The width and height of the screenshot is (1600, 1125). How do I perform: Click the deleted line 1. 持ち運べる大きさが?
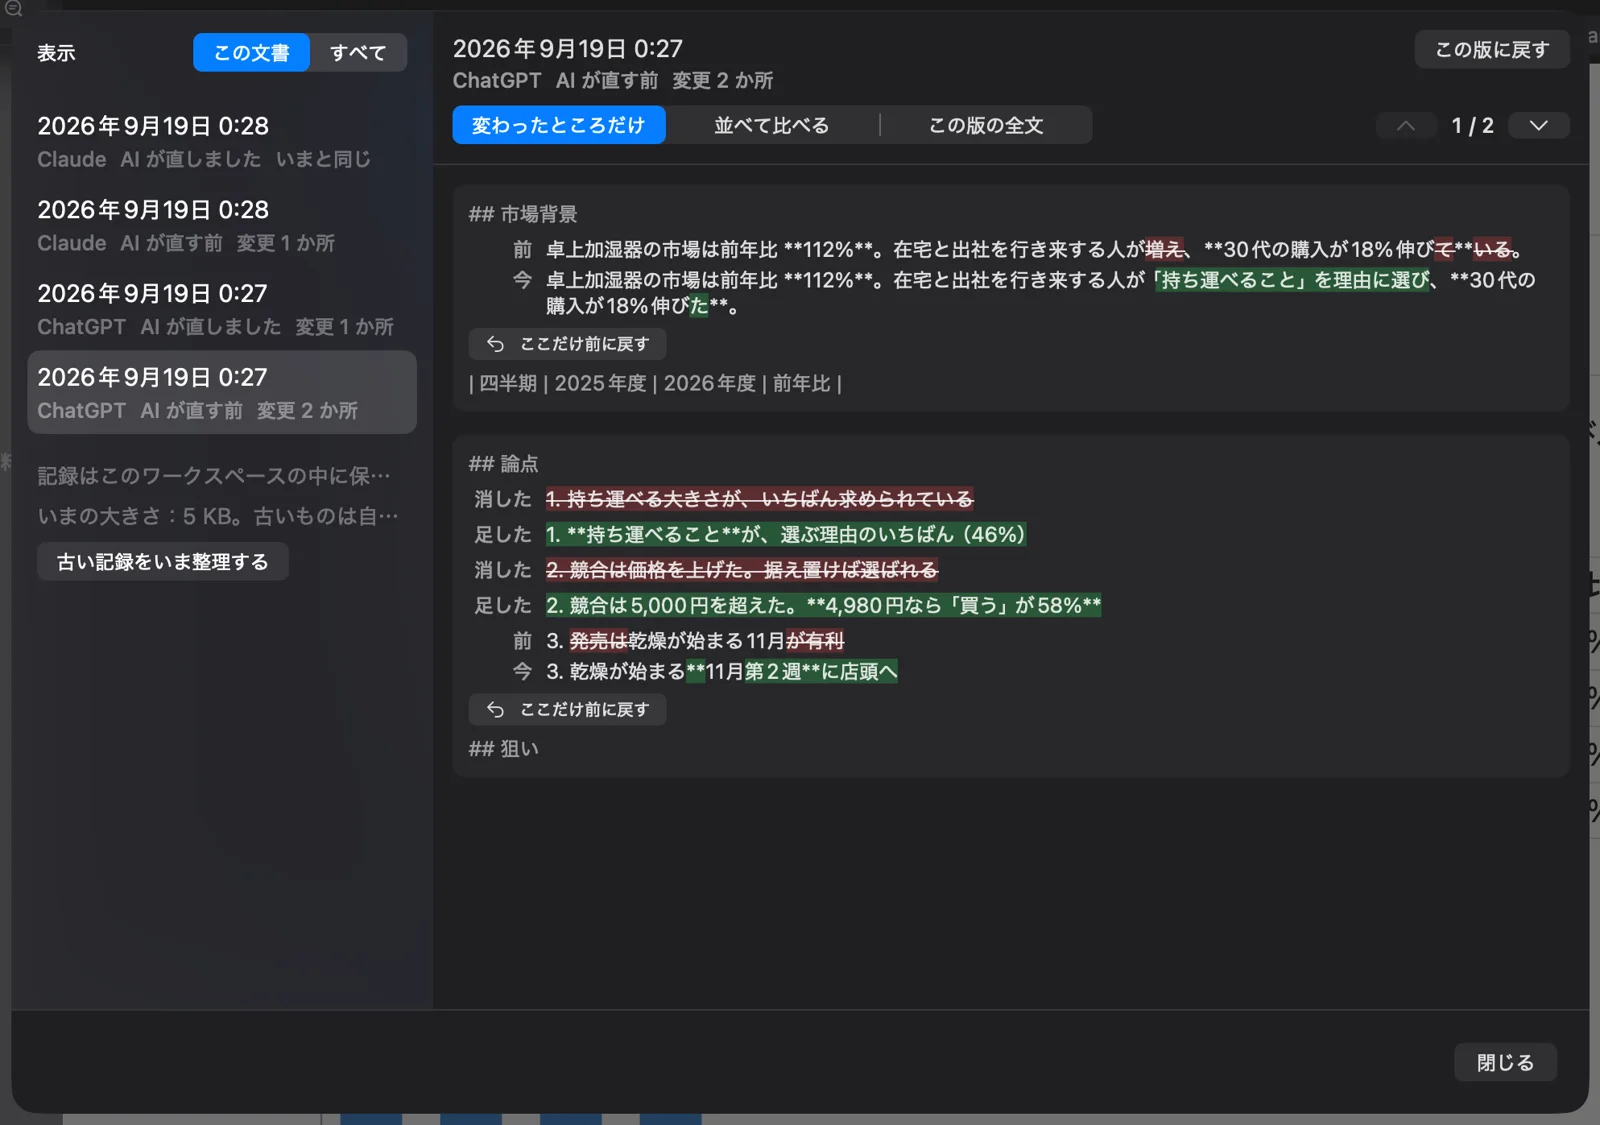pyautogui.click(x=759, y=499)
